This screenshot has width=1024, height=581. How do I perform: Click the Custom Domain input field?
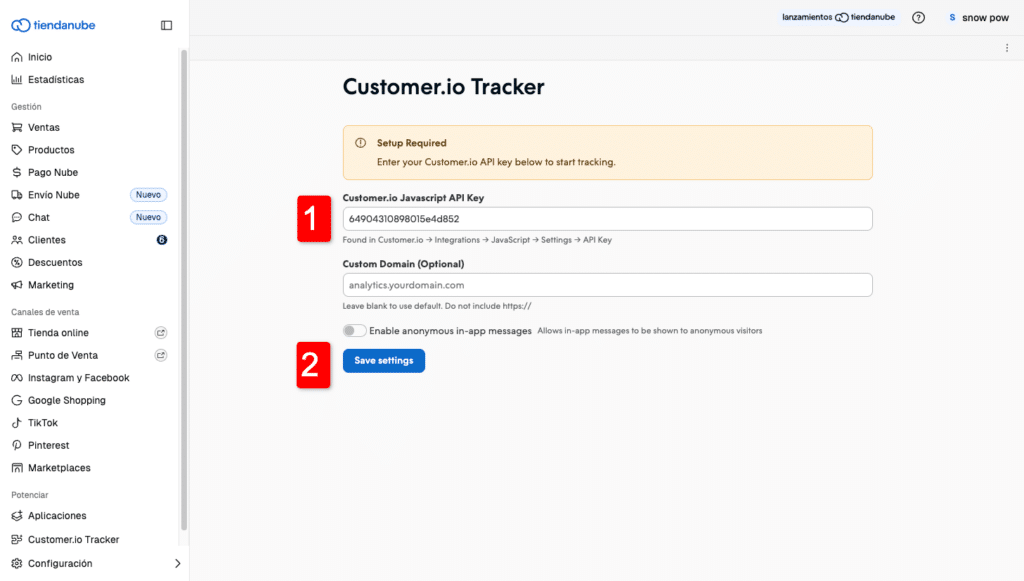(x=607, y=285)
